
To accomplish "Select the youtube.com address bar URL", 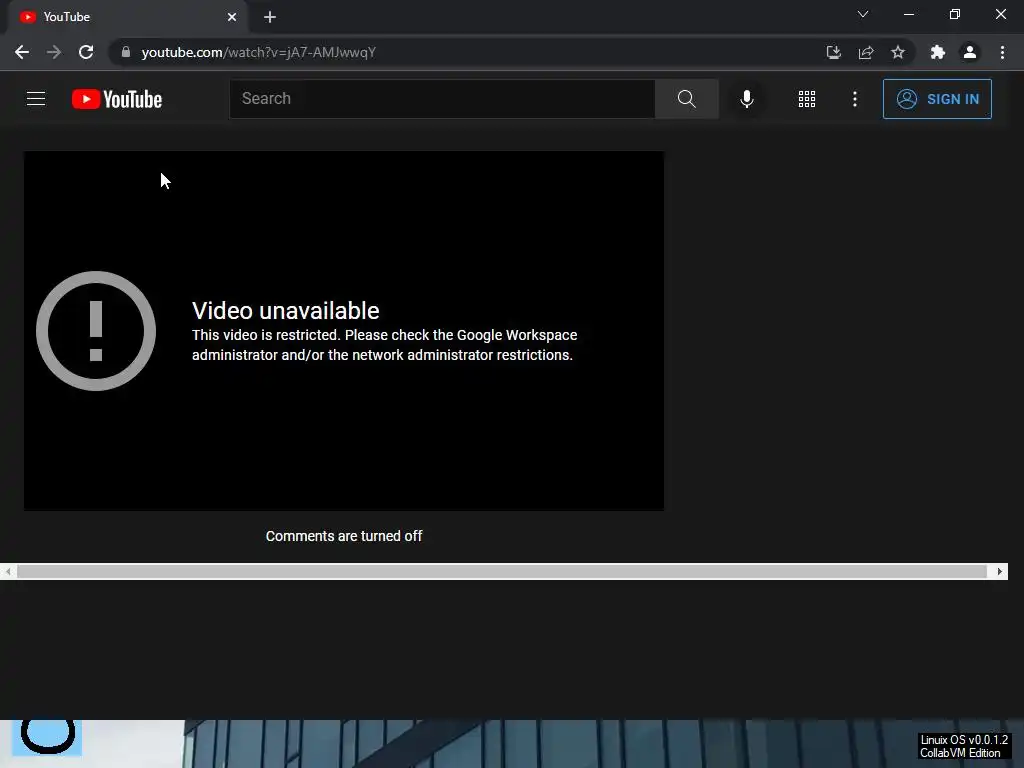I will coord(259,52).
